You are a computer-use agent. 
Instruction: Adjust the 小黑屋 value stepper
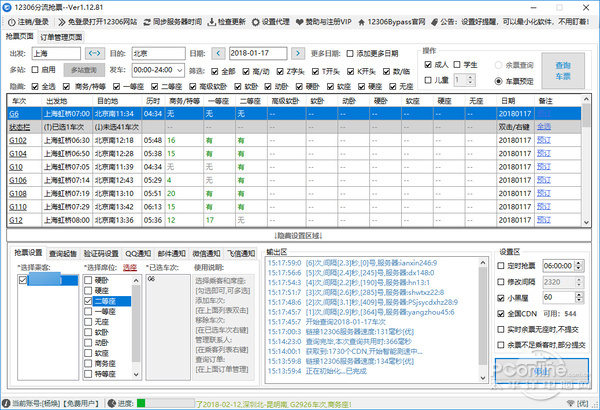click(x=579, y=297)
